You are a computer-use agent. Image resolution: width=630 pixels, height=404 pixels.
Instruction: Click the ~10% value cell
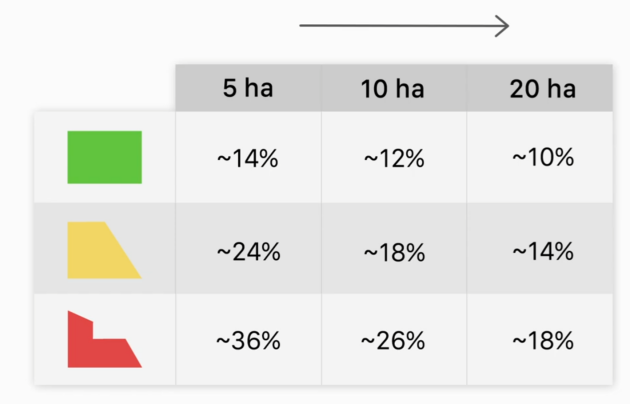(542, 158)
